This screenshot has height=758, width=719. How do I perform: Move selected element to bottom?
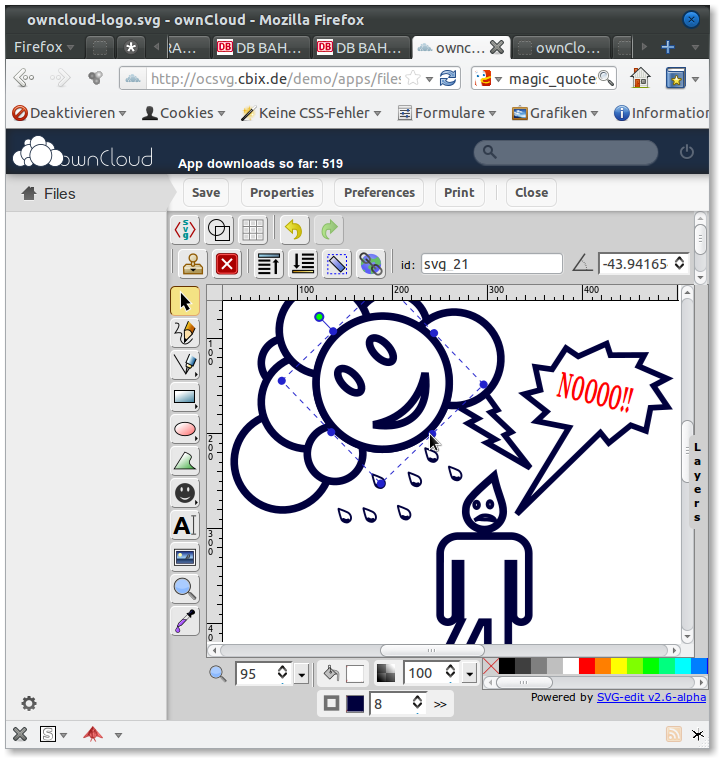pos(303,264)
